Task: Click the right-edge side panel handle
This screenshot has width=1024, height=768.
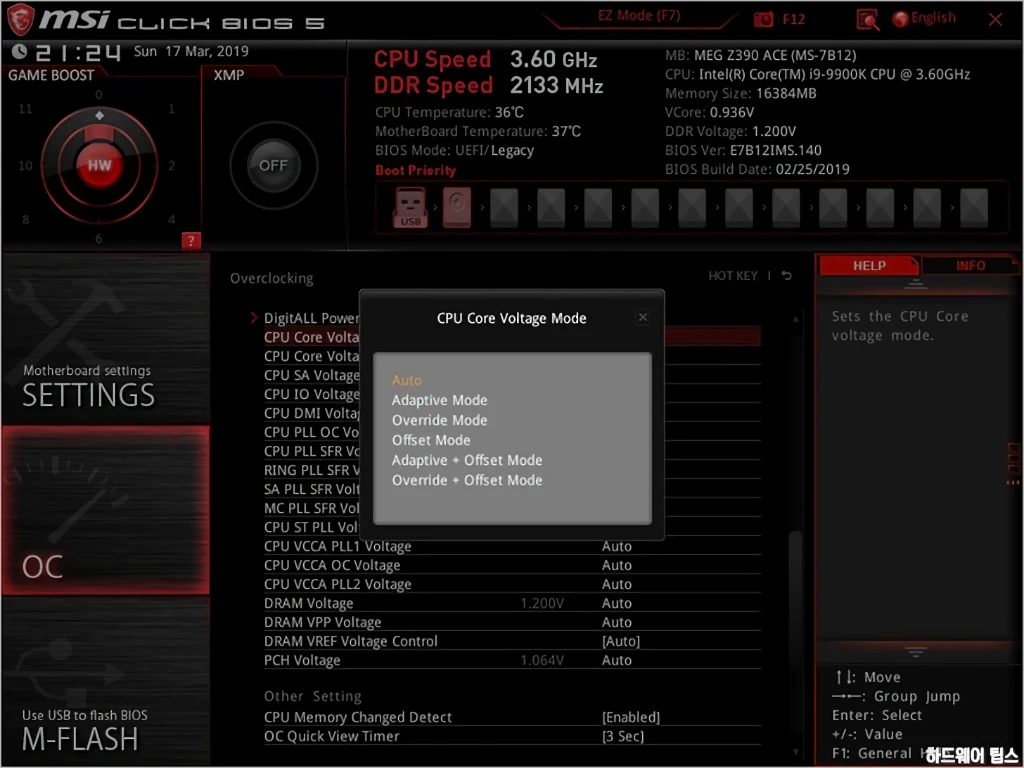Action: tap(1015, 464)
